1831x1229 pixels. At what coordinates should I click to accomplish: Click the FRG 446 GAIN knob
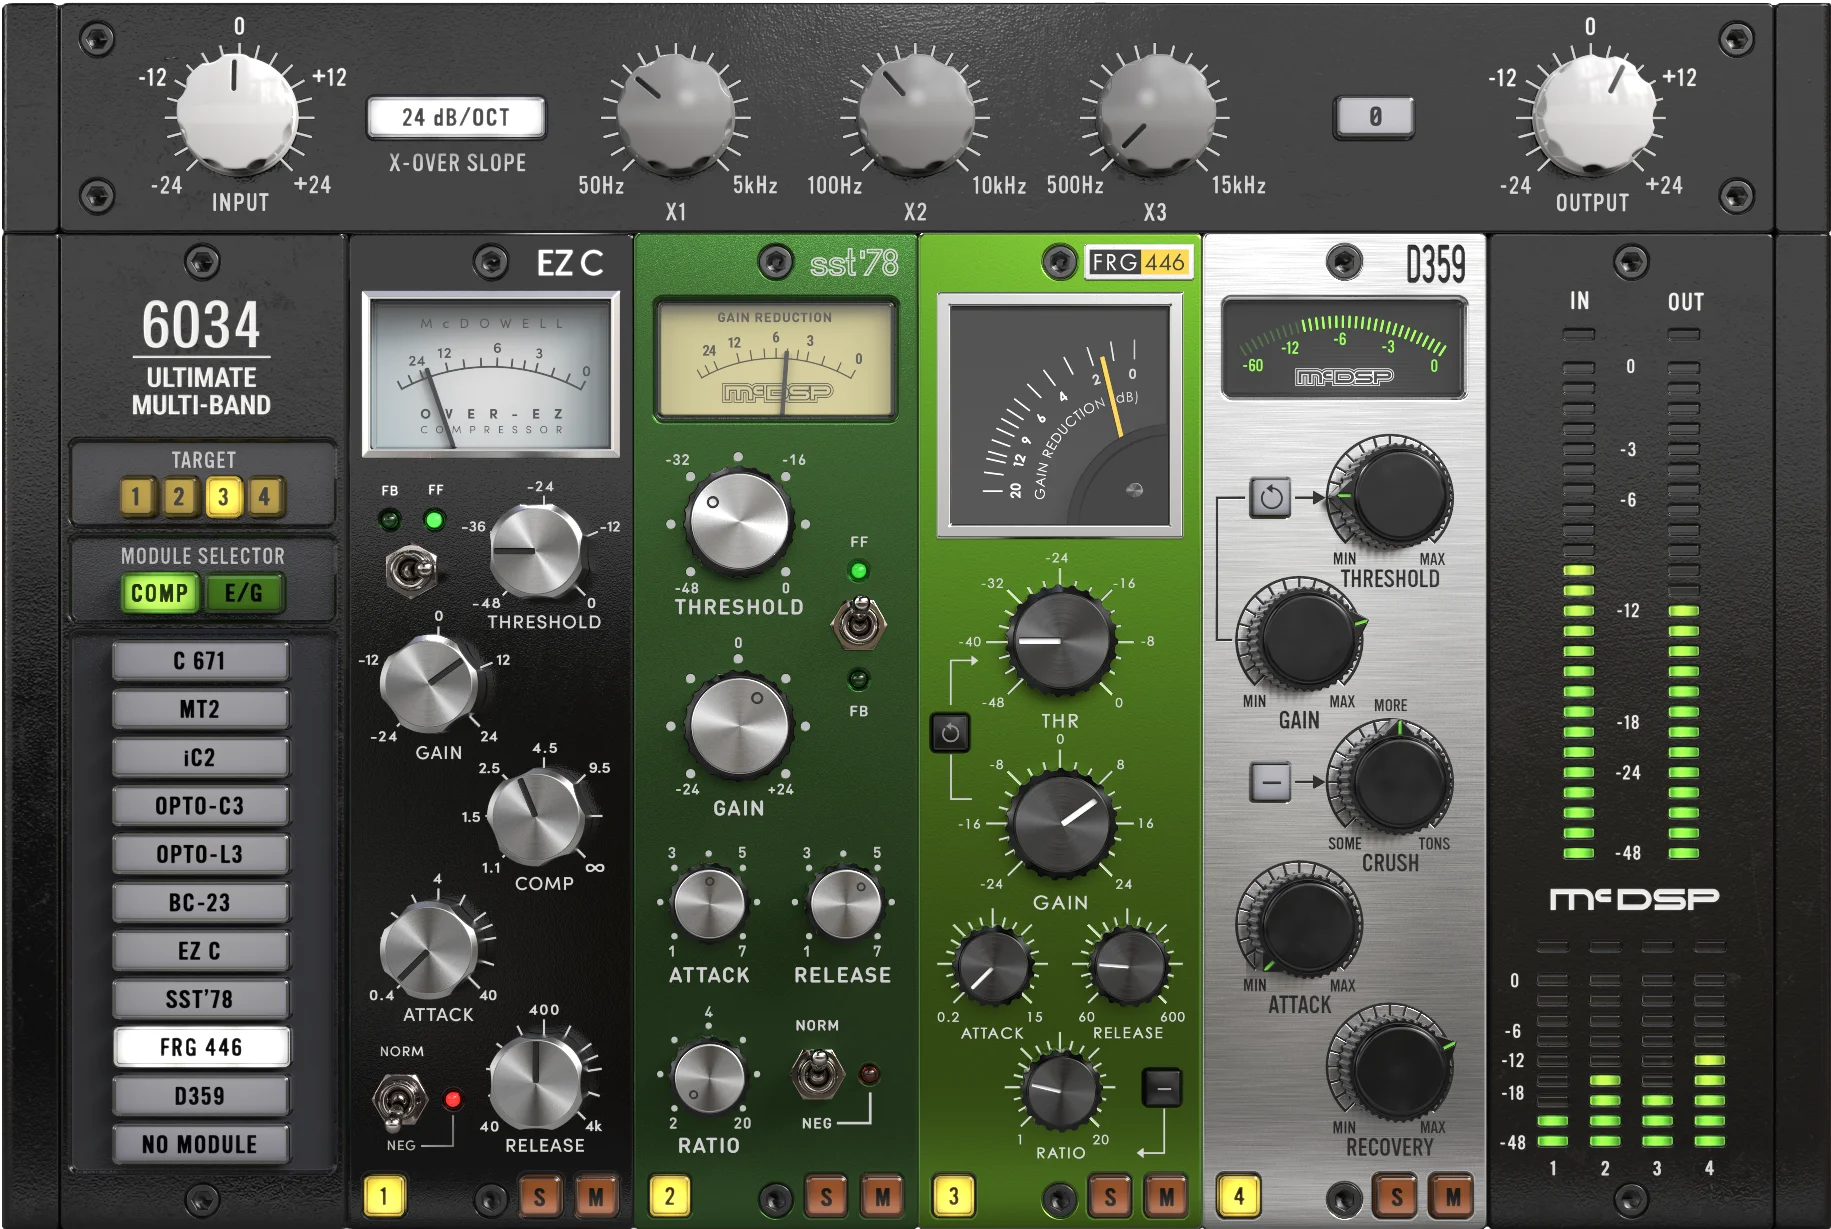[x=1060, y=824]
